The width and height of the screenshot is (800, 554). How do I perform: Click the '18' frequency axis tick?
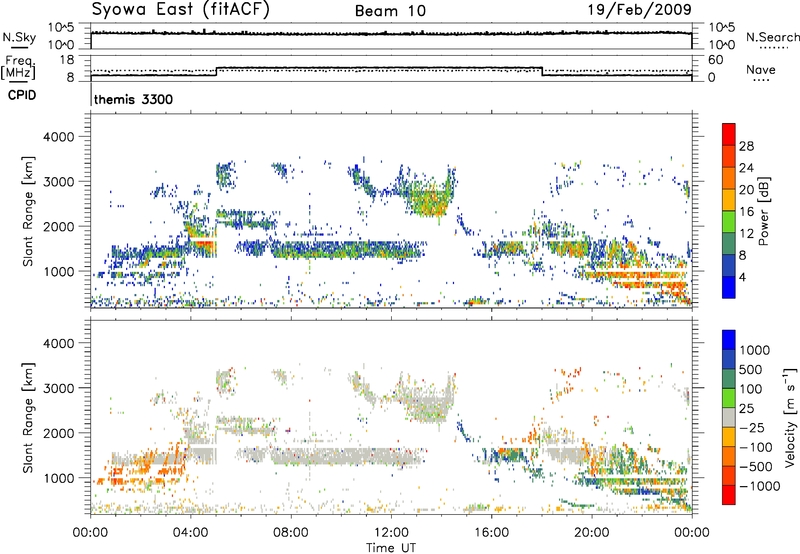(66, 60)
